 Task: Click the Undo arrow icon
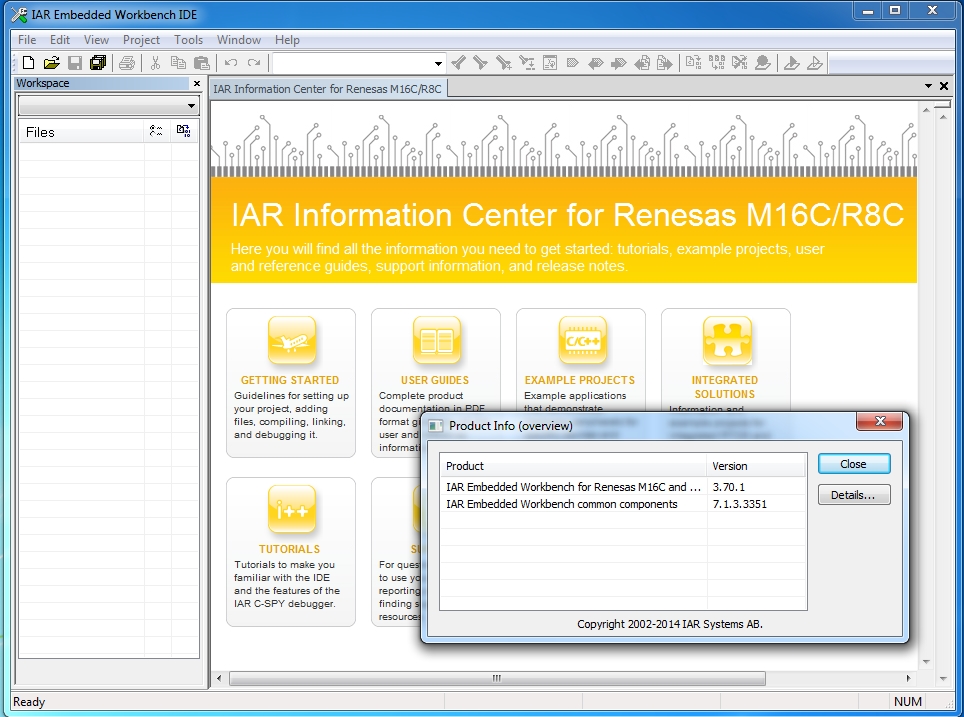(231, 63)
